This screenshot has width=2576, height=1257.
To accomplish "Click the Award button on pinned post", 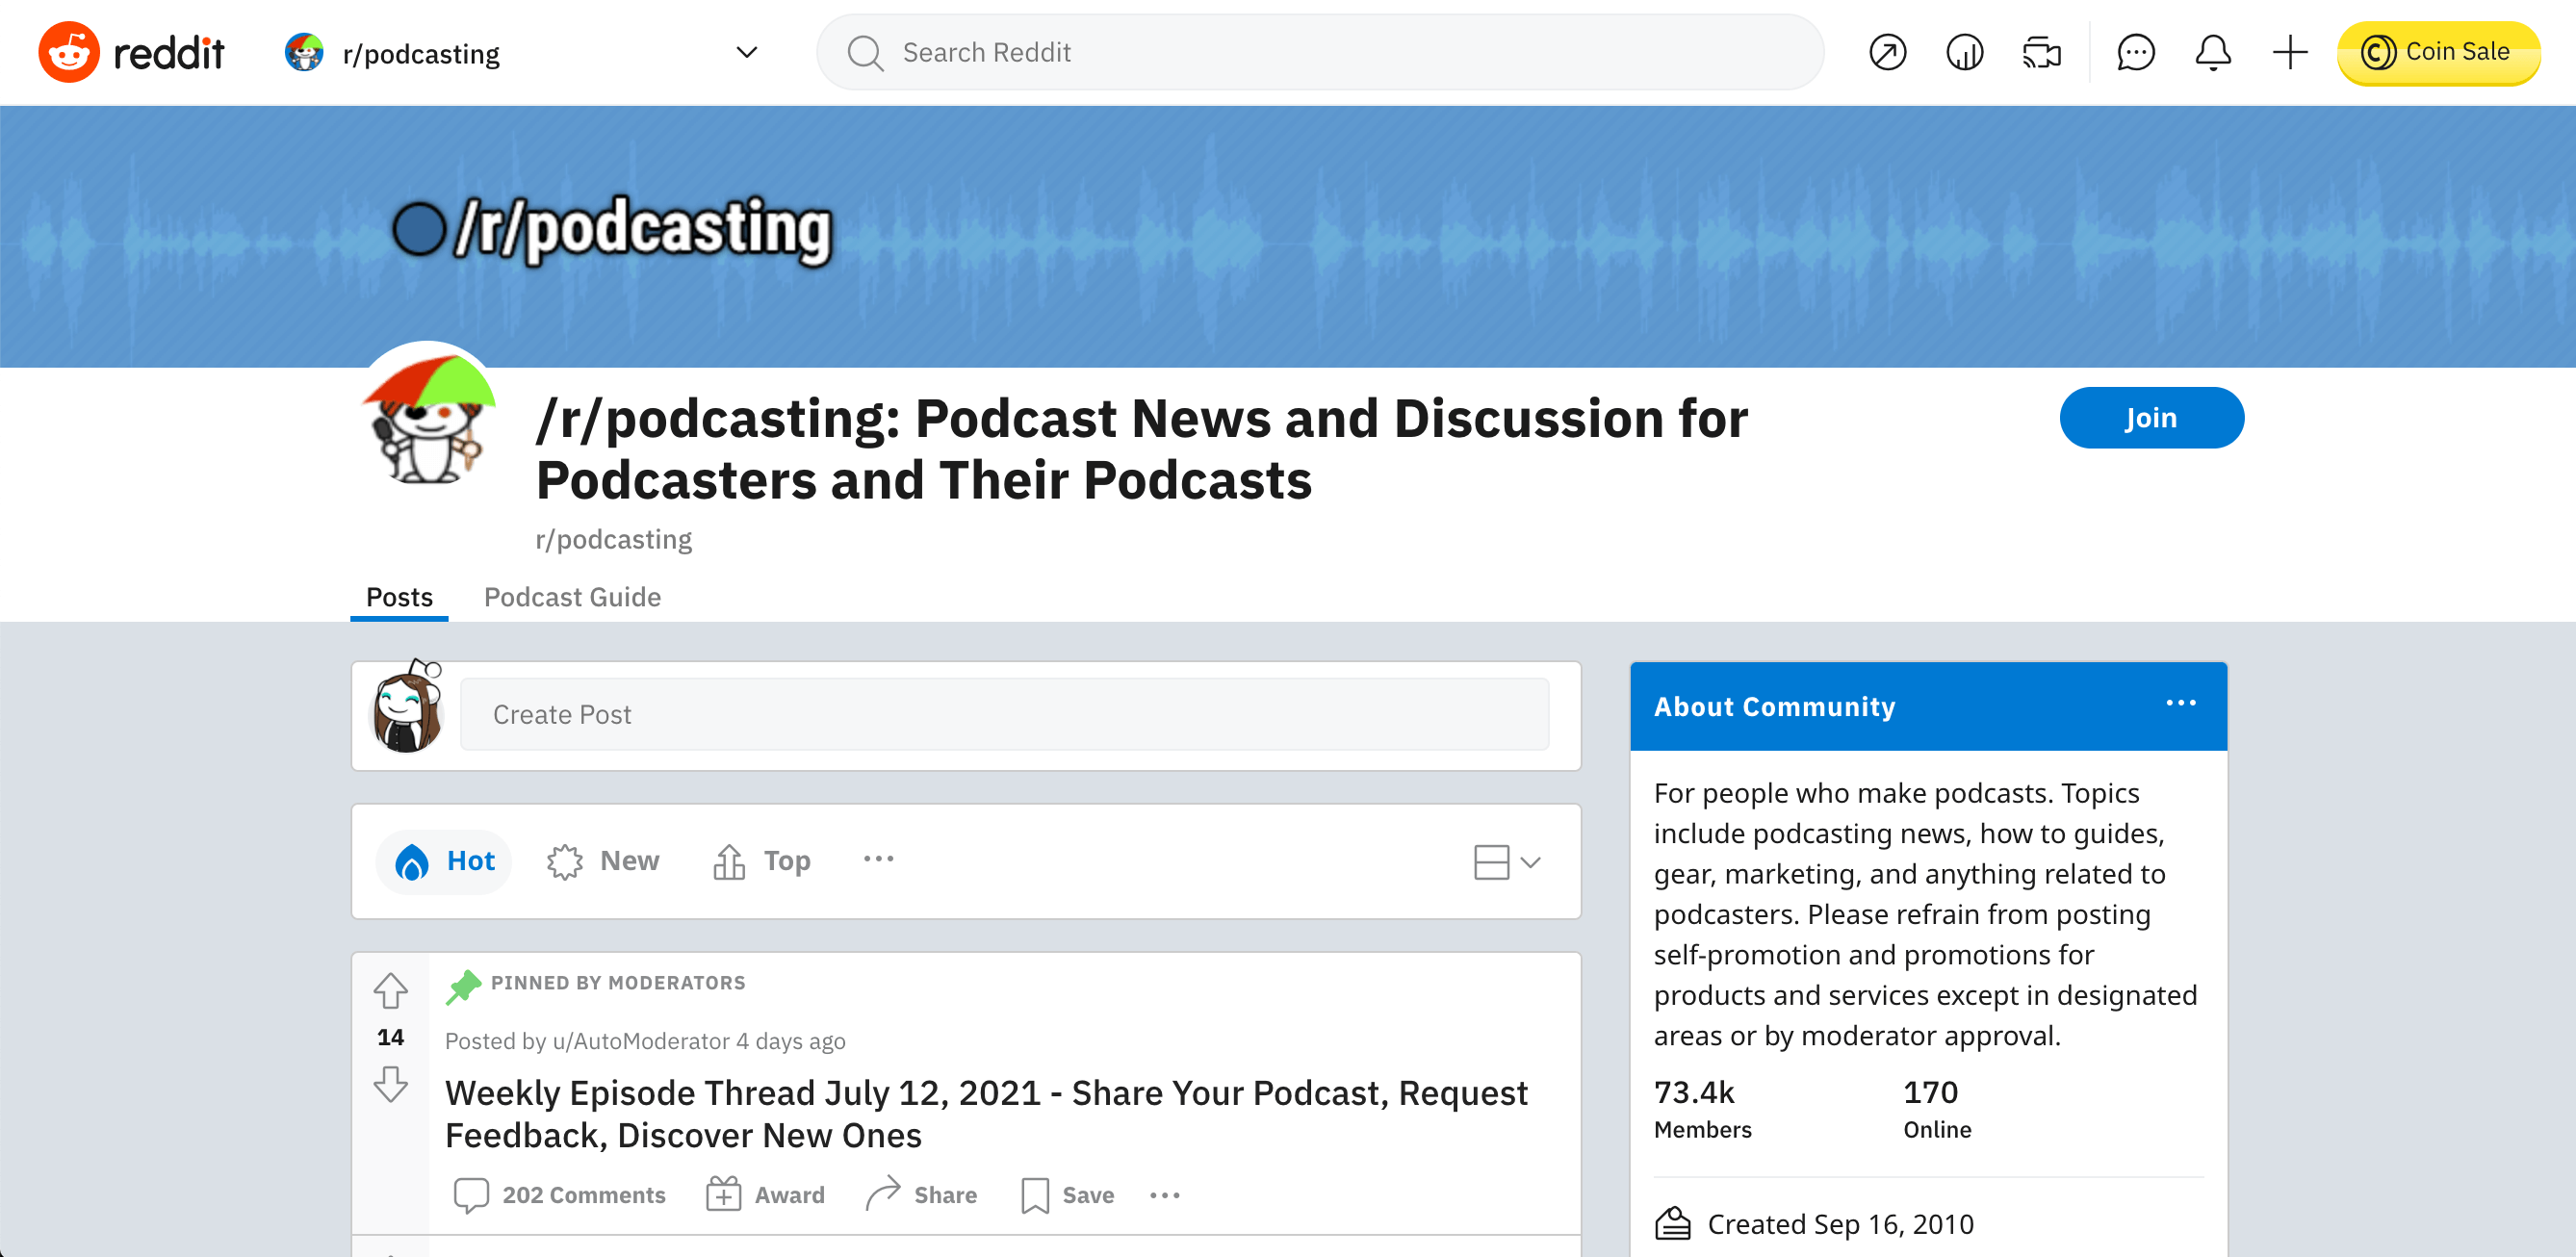I will (766, 1195).
